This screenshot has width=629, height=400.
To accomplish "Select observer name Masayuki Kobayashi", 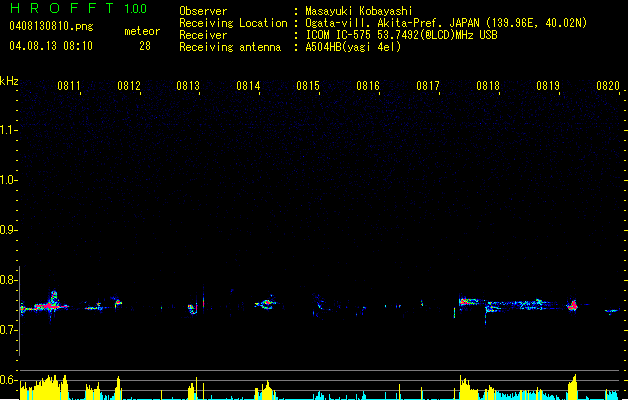I will [359, 11].
